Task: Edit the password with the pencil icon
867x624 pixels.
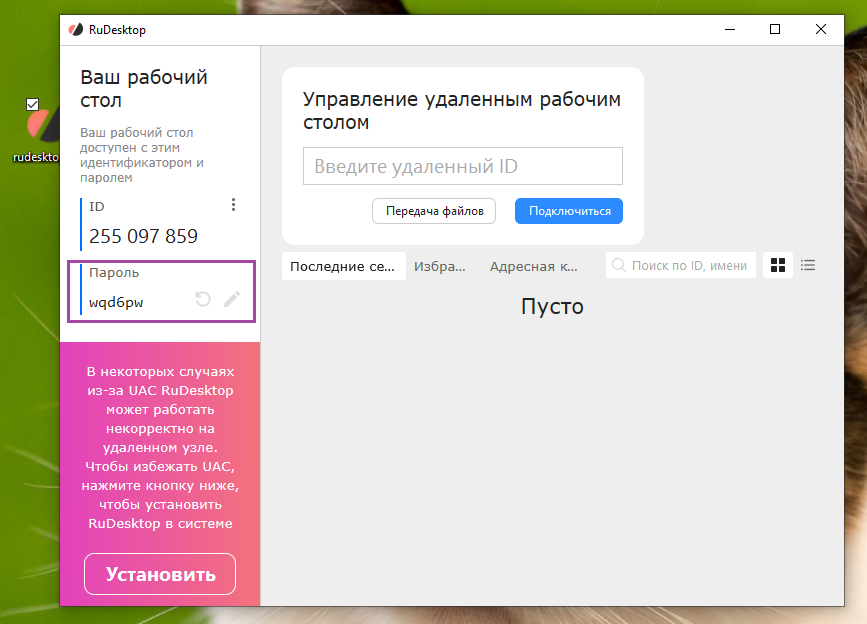Action: pos(232,299)
